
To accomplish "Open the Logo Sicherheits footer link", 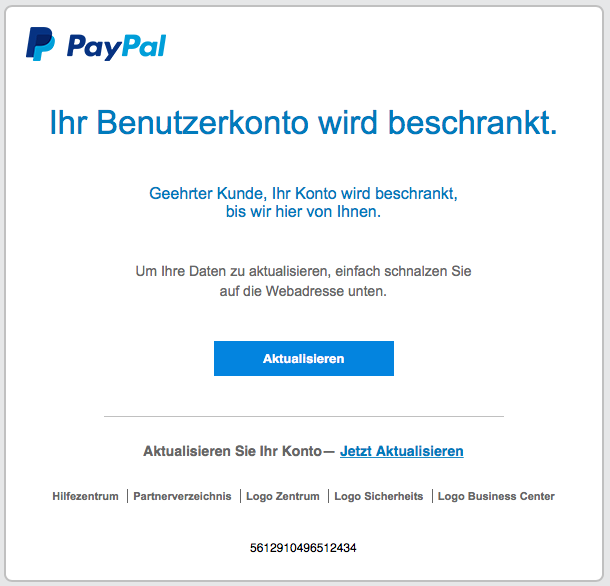I will 379,496.
